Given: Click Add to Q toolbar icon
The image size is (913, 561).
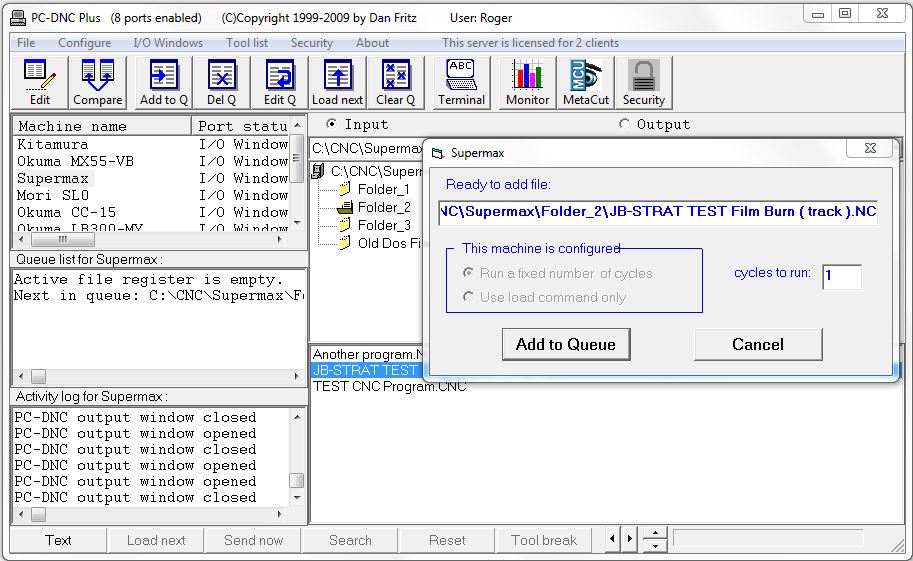Looking at the screenshot, I should tap(164, 83).
